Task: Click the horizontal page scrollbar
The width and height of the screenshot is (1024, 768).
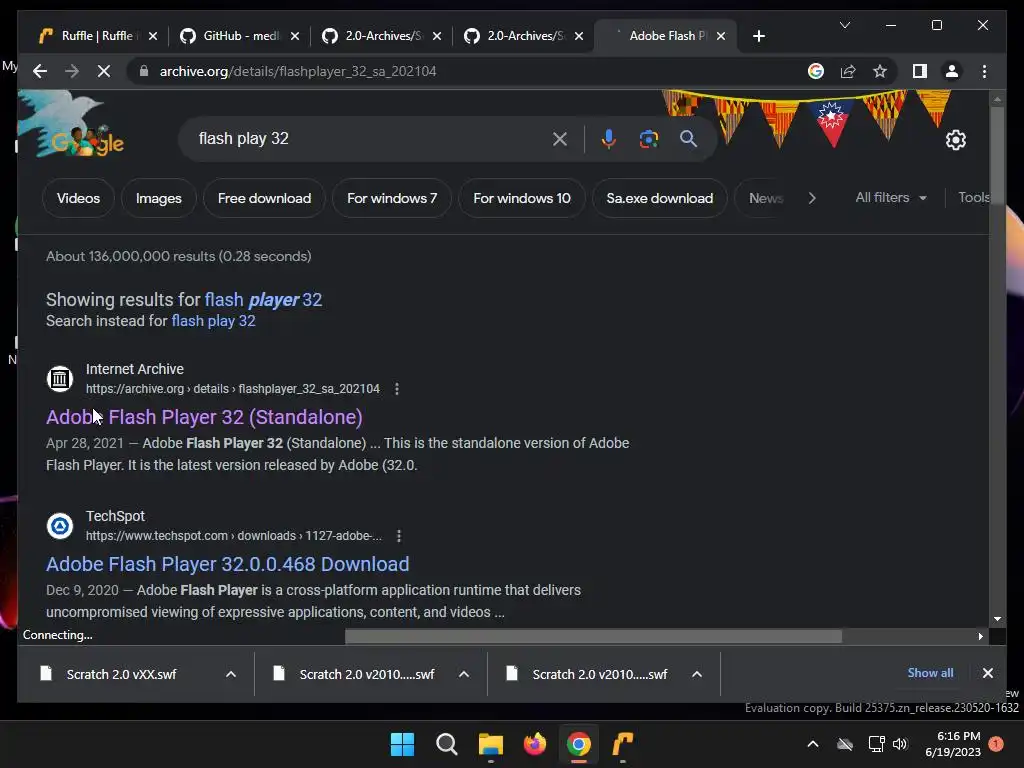Action: [593, 636]
